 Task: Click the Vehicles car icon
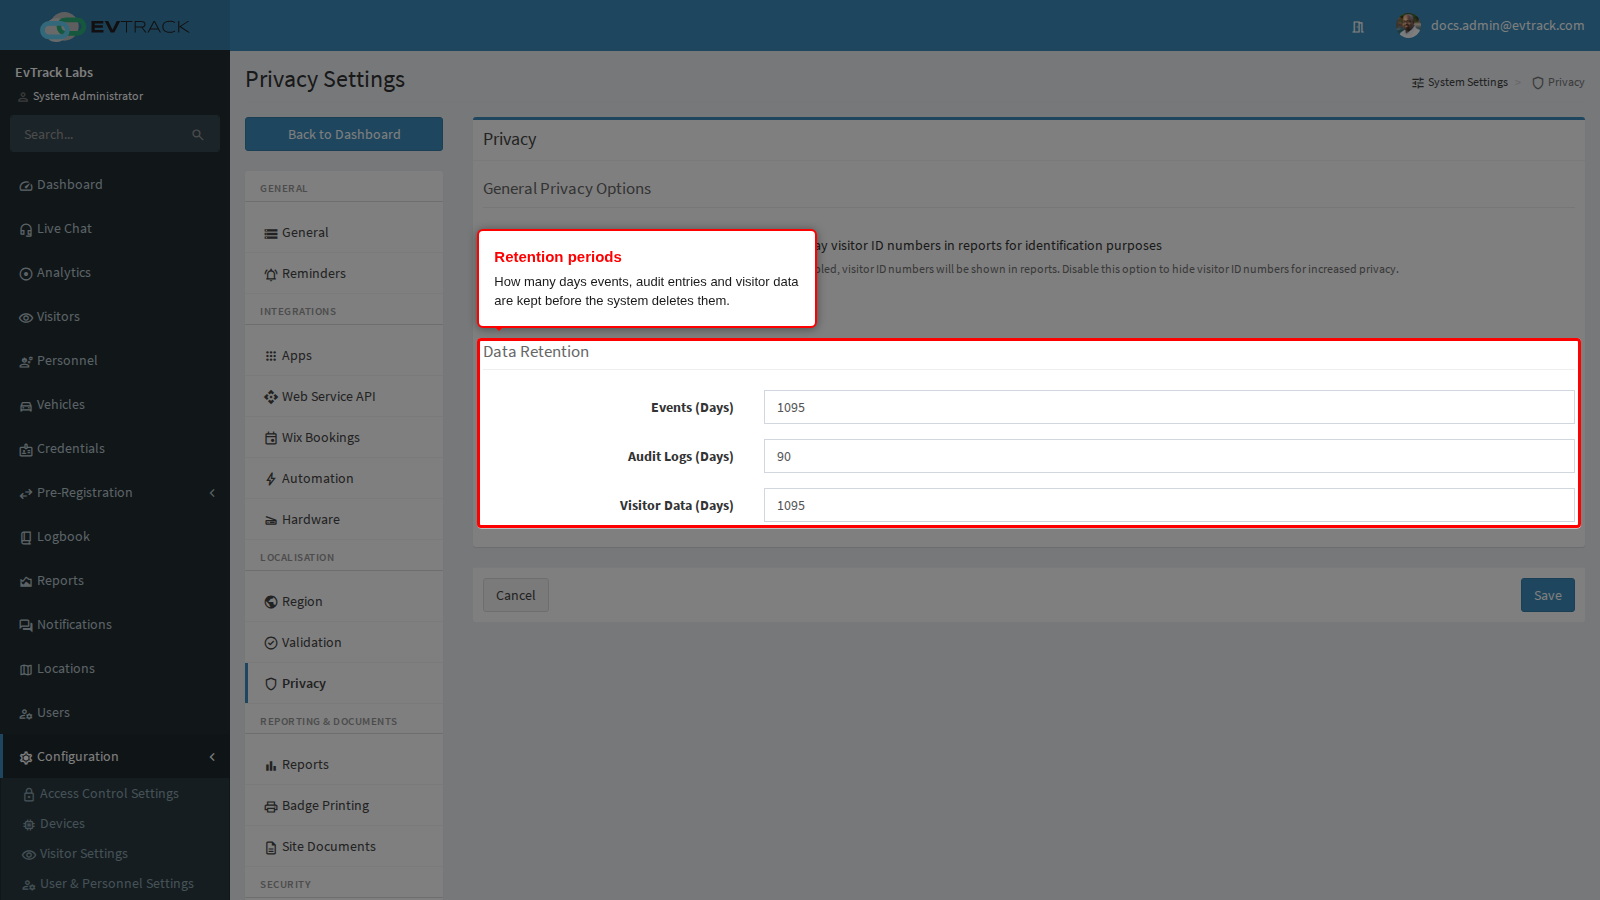(26, 406)
